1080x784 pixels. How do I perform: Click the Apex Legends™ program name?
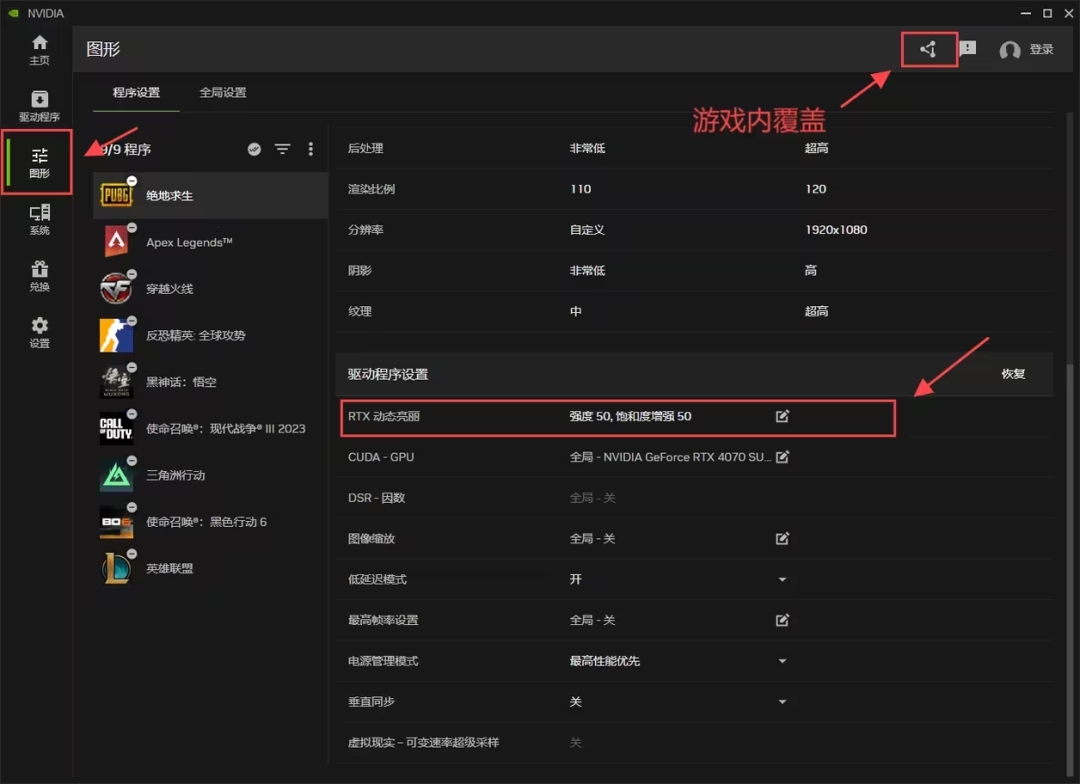(x=189, y=243)
